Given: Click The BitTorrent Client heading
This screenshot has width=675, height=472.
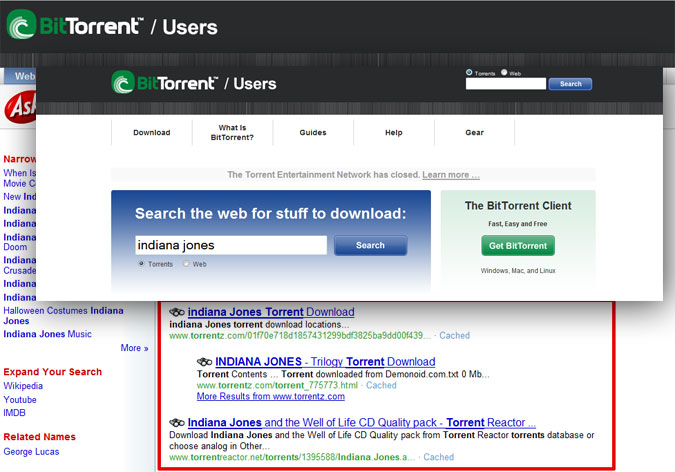Looking at the screenshot, I should [x=518, y=206].
